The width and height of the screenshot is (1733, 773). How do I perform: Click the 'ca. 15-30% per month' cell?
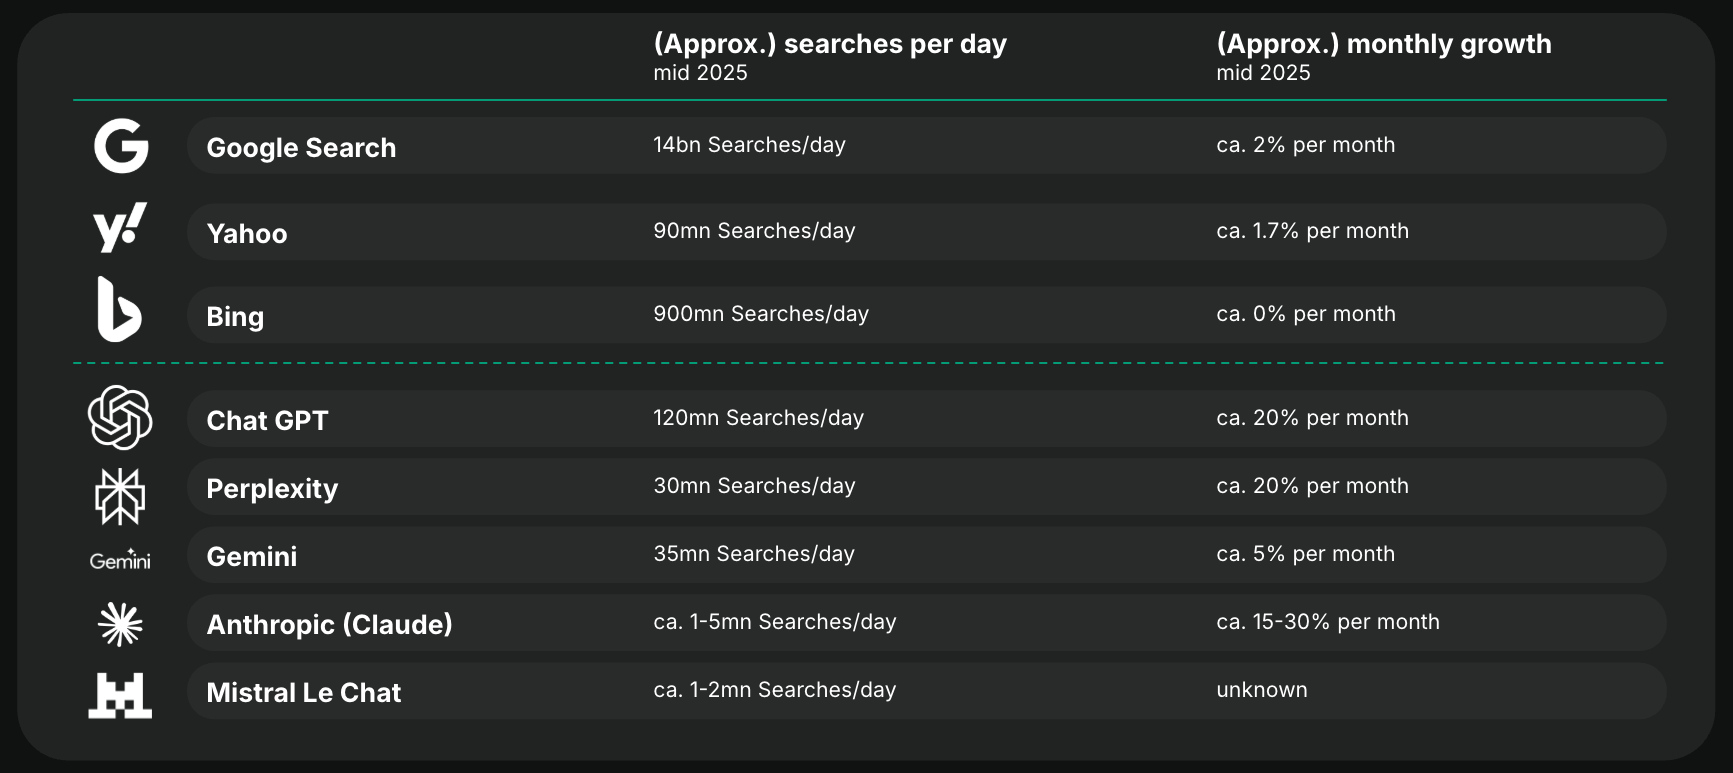point(1328,622)
